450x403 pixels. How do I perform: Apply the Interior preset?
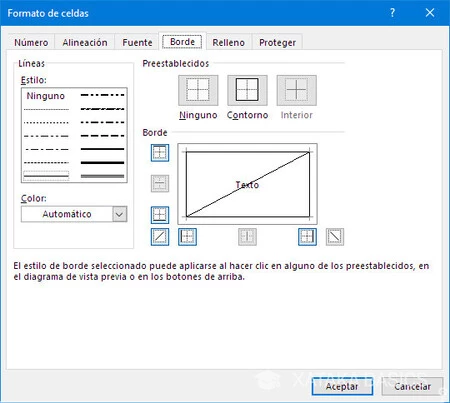[297, 90]
